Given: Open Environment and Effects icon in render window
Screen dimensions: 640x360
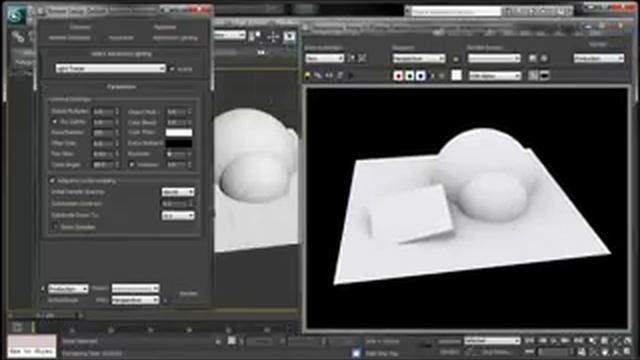Looking at the screenshot, I should point(544,58).
